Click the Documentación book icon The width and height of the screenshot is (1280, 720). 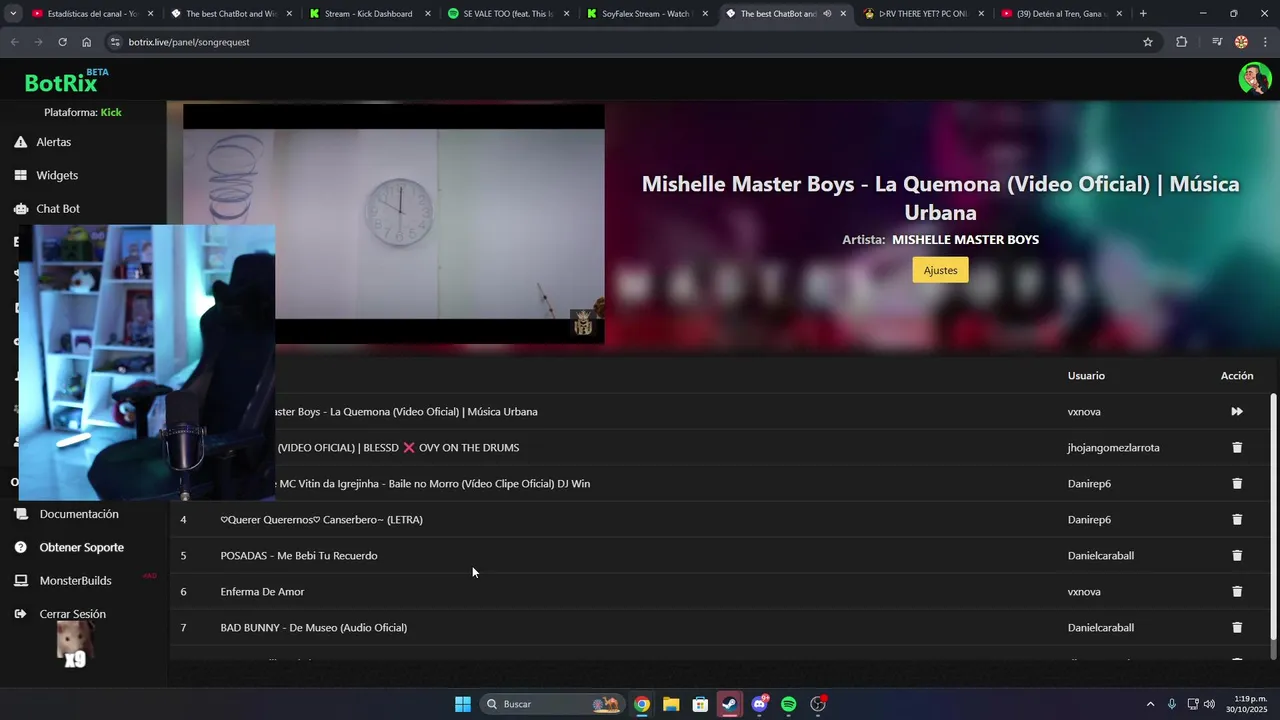tap(20, 514)
